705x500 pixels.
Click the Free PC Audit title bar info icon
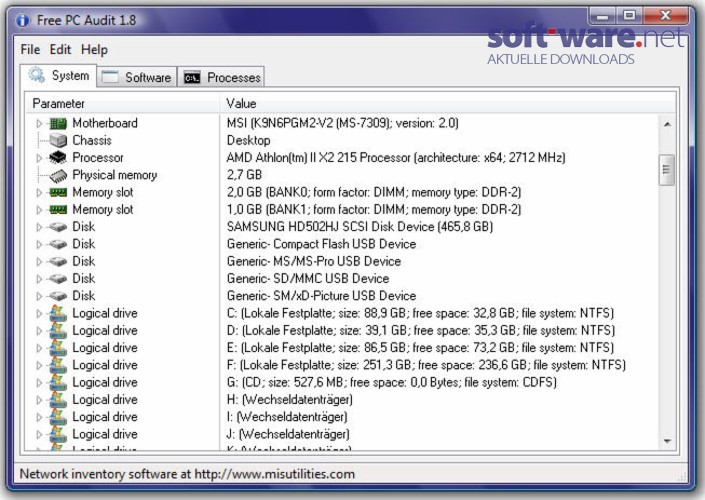(22, 20)
